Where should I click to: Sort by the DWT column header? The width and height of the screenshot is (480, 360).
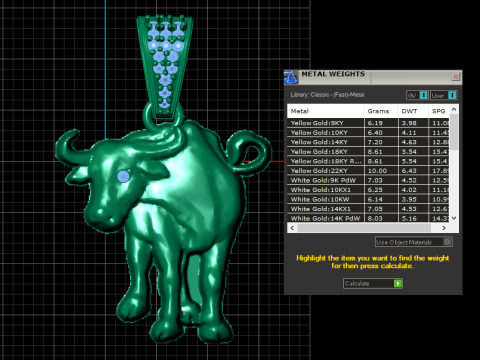(x=413, y=111)
